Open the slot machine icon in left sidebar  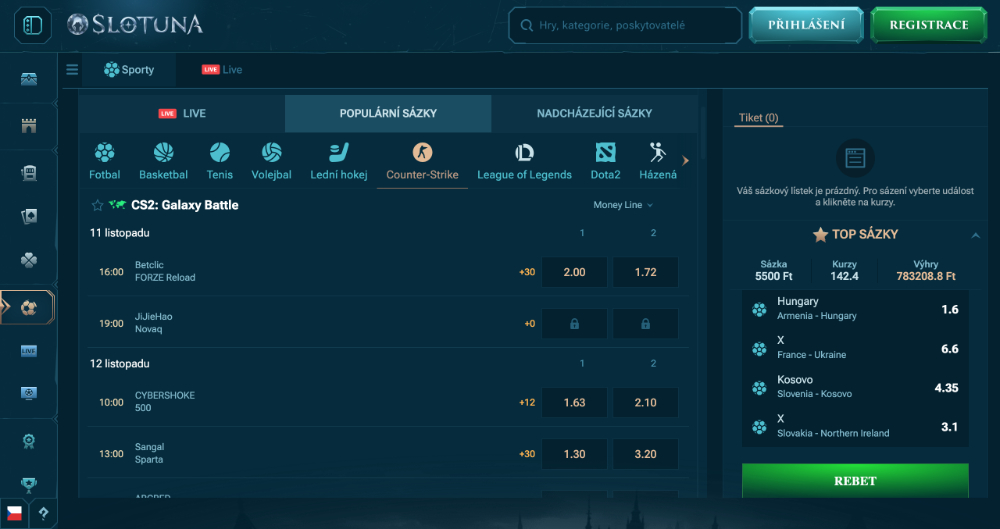point(29,173)
